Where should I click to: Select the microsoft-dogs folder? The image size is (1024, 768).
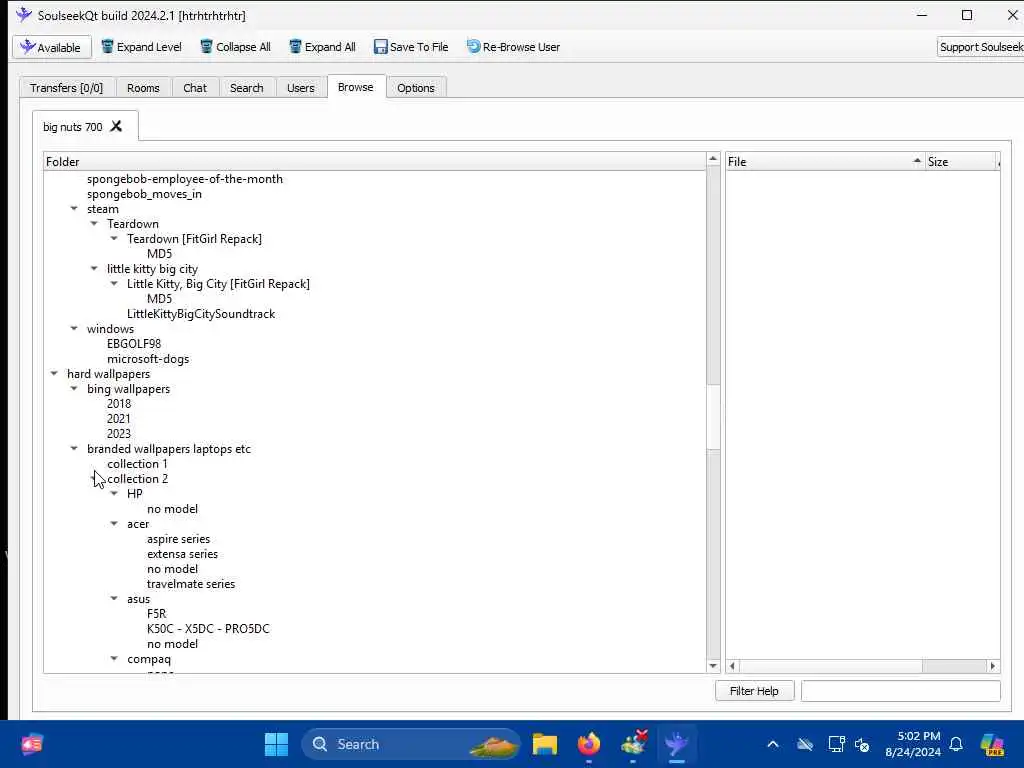pos(148,359)
